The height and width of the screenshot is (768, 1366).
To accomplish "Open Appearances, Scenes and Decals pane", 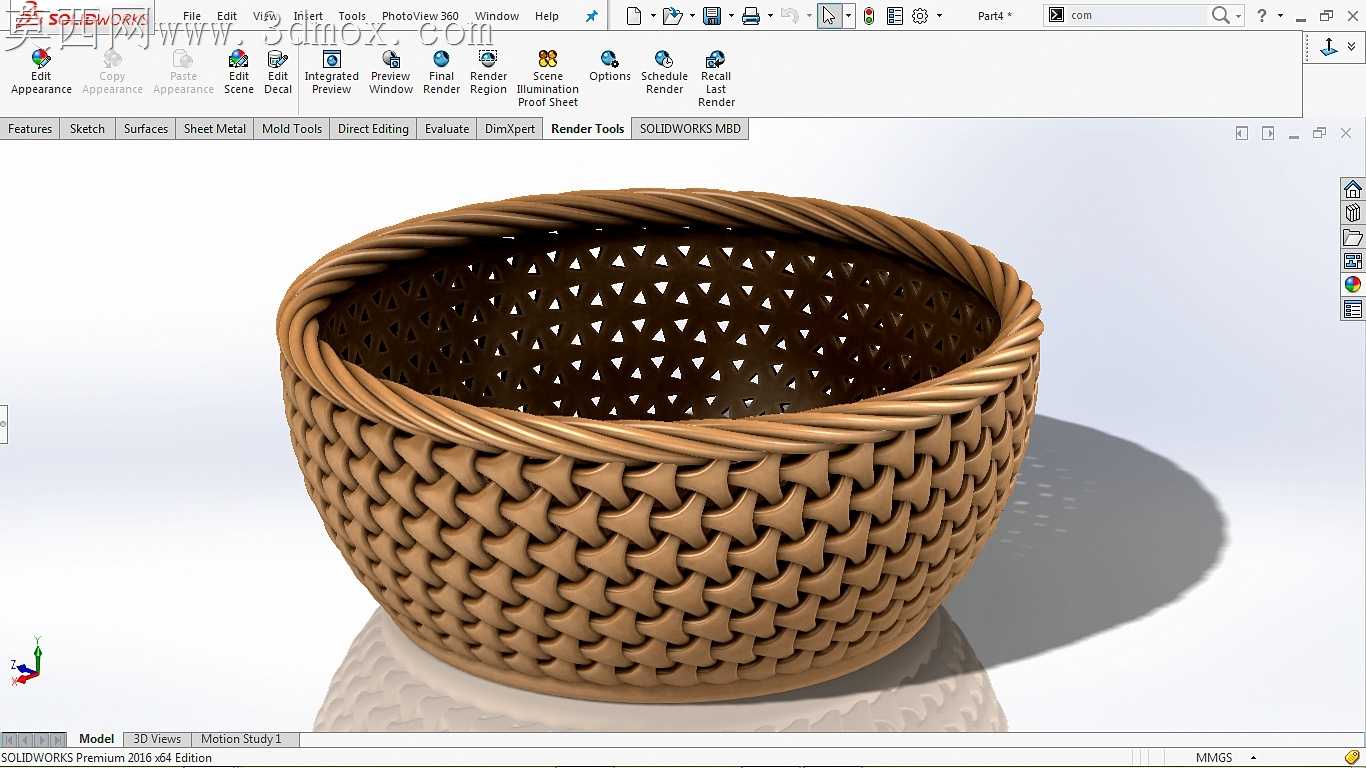I will (x=1353, y=285).
